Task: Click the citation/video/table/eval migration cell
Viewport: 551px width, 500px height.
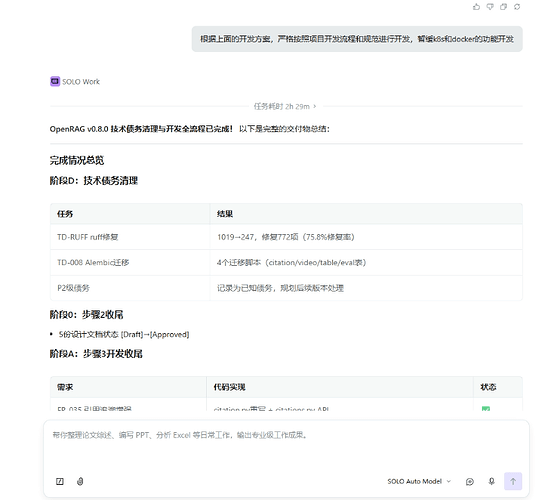Action: tap(366, 262)
